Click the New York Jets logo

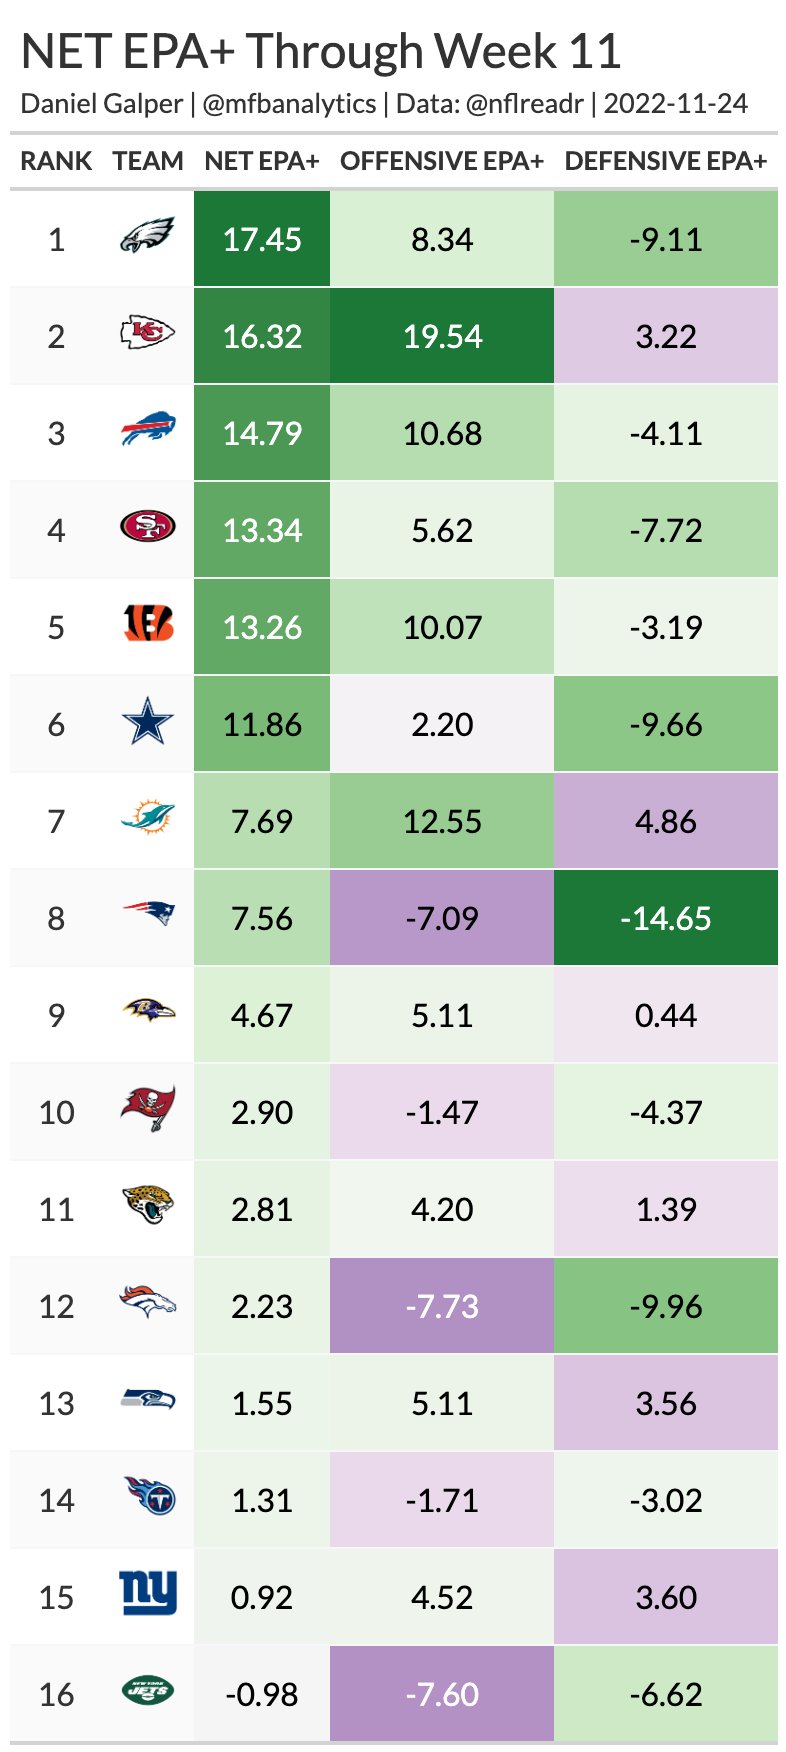click(x=148, y=1692)
